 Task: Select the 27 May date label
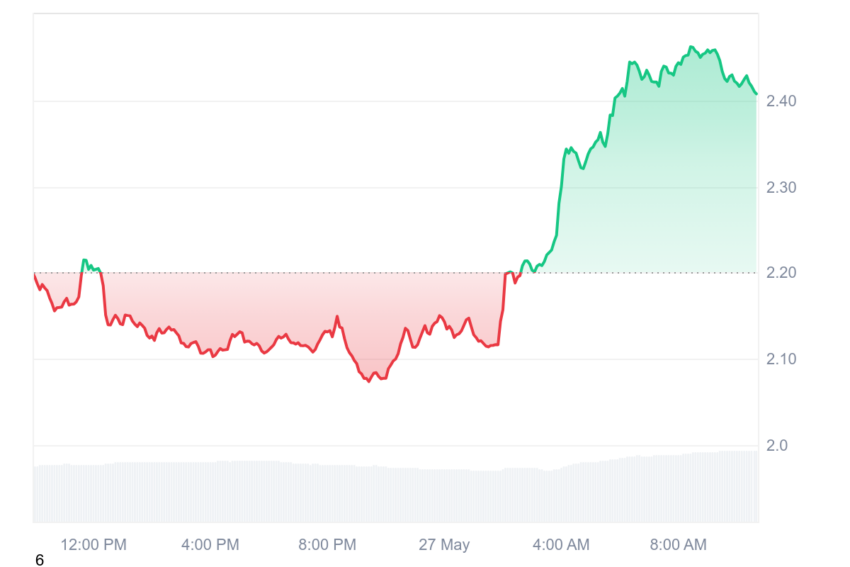(444, 544)
